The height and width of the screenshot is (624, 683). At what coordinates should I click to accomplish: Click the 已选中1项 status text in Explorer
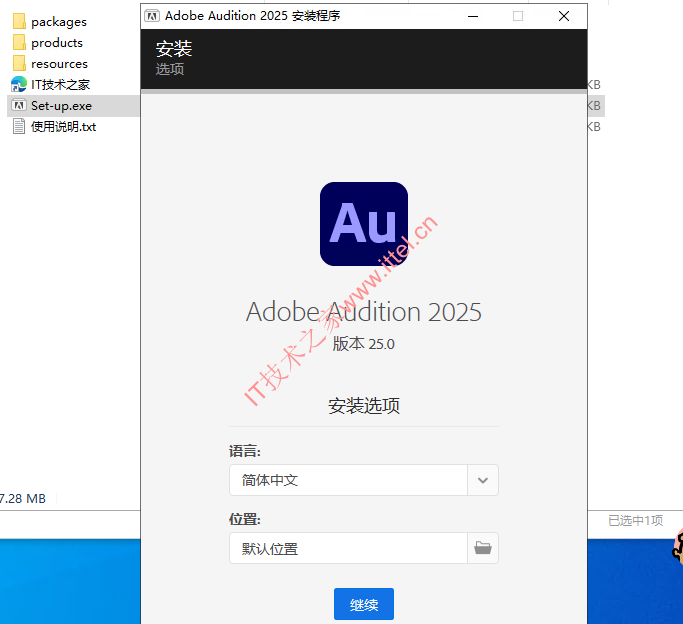coord(636,520)
